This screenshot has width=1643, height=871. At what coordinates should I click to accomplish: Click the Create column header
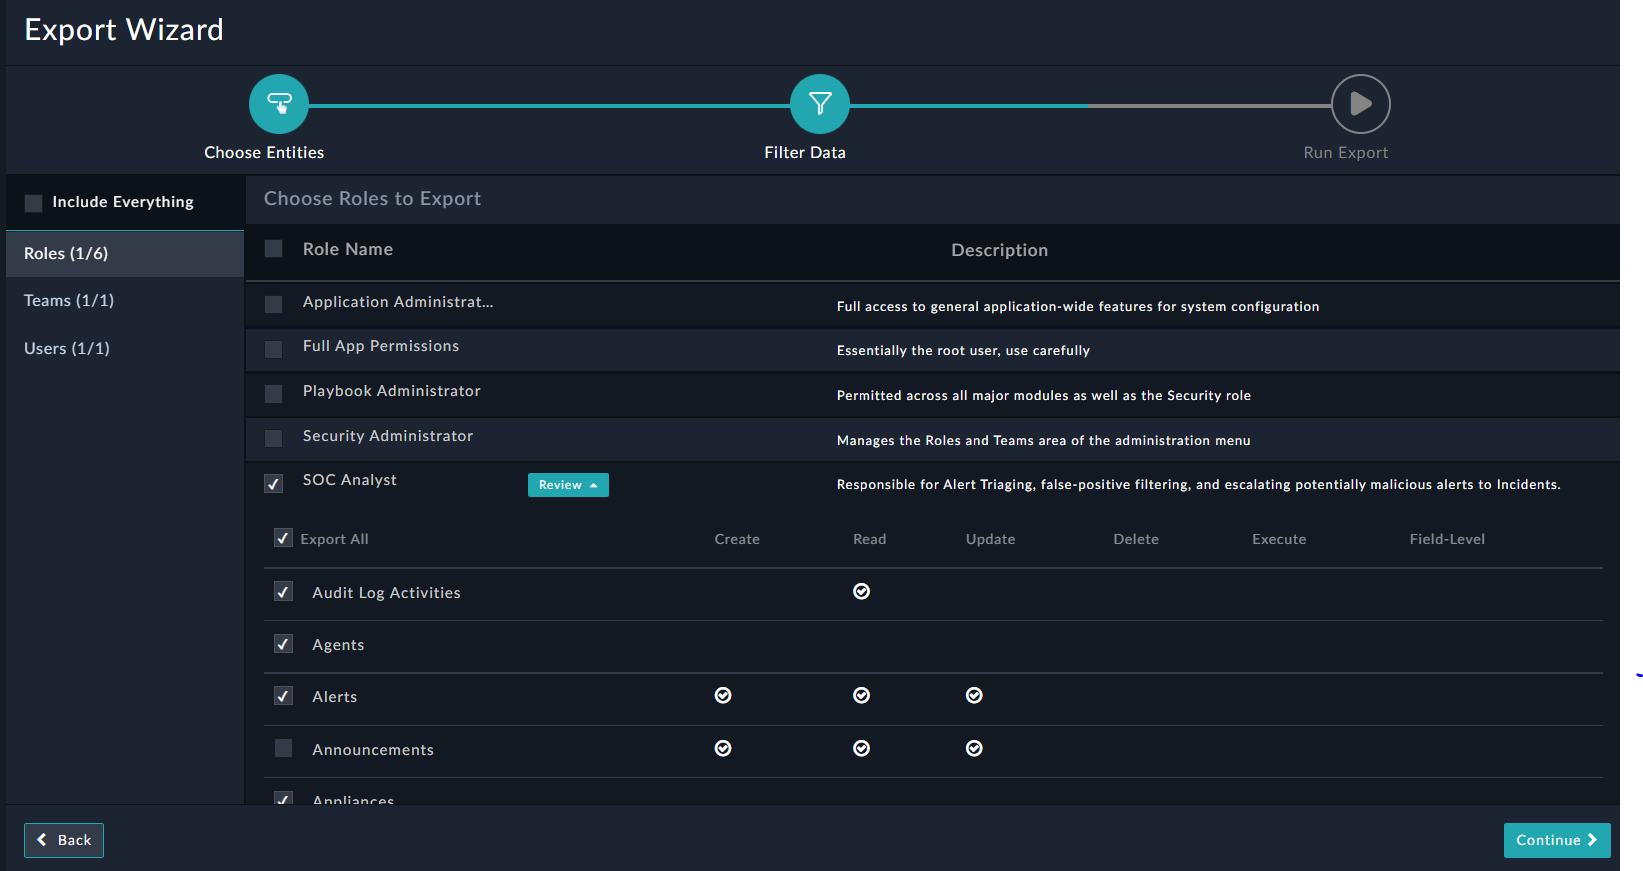[x=737, y=539]
